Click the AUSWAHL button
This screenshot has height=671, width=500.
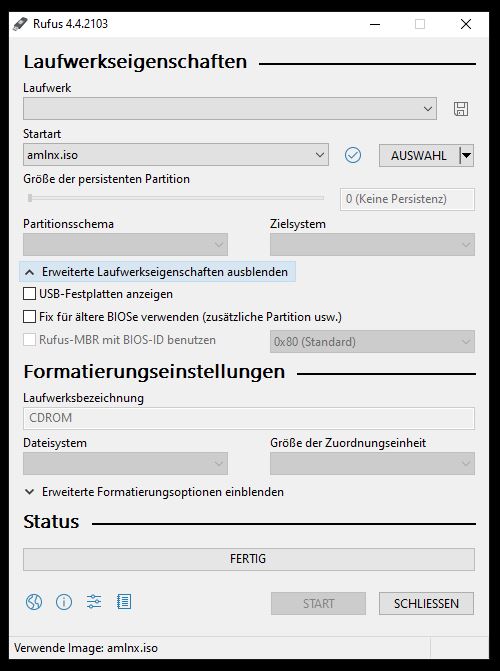point(419,155)
